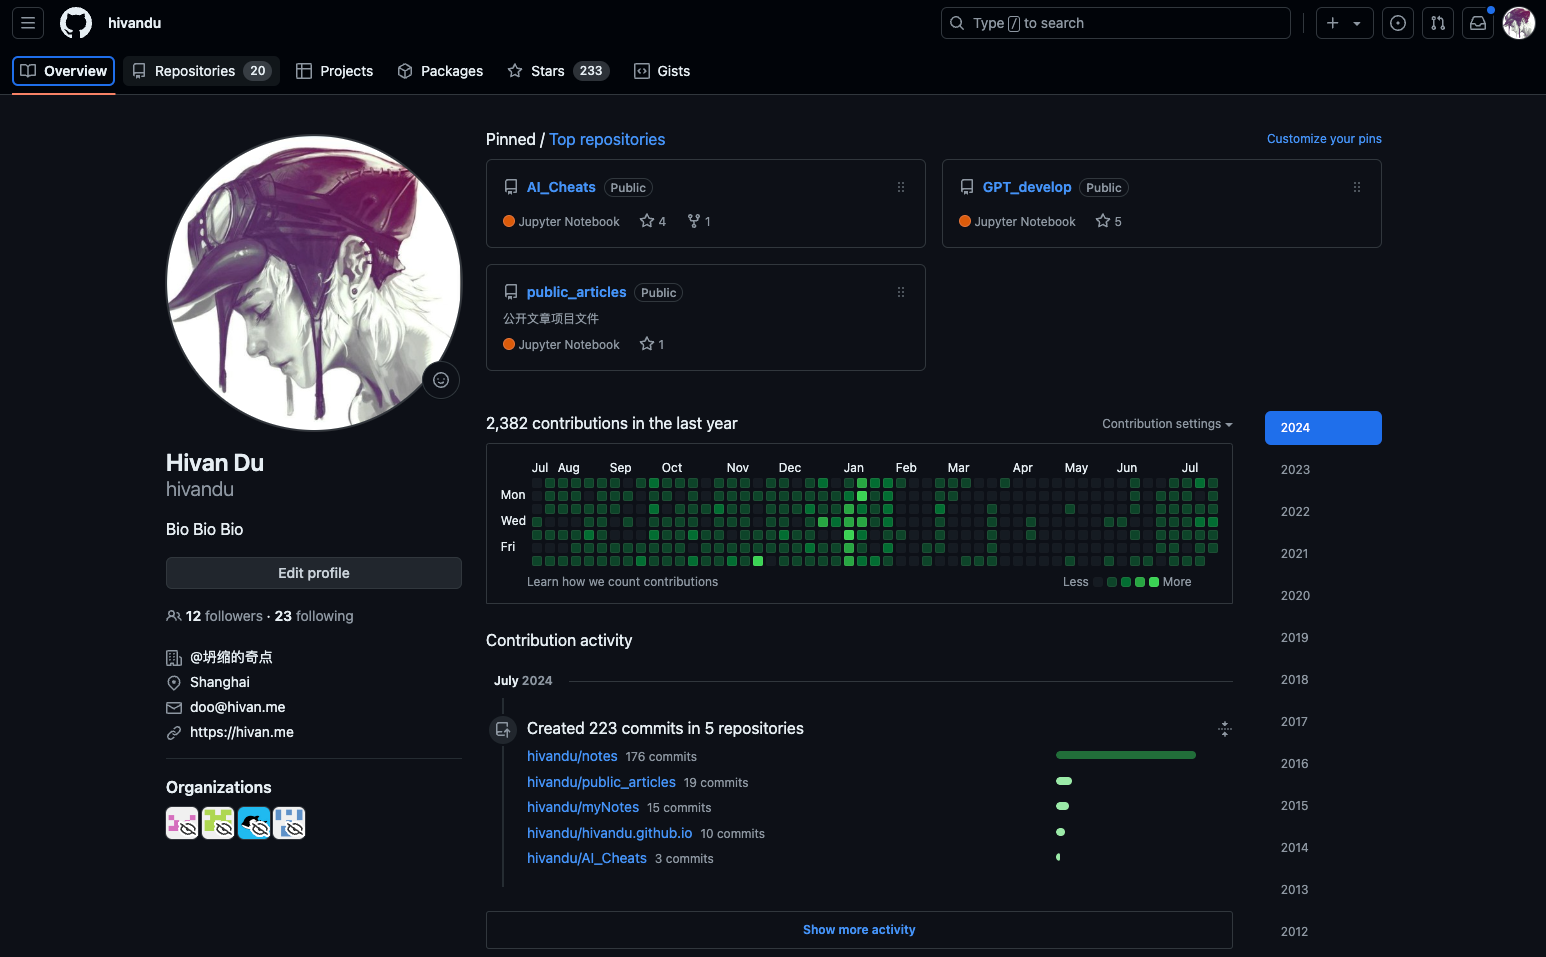Open the Issues icon in header
Image resolution: width=1546 pixels, height=957 pixels.
click(1398, 23)
